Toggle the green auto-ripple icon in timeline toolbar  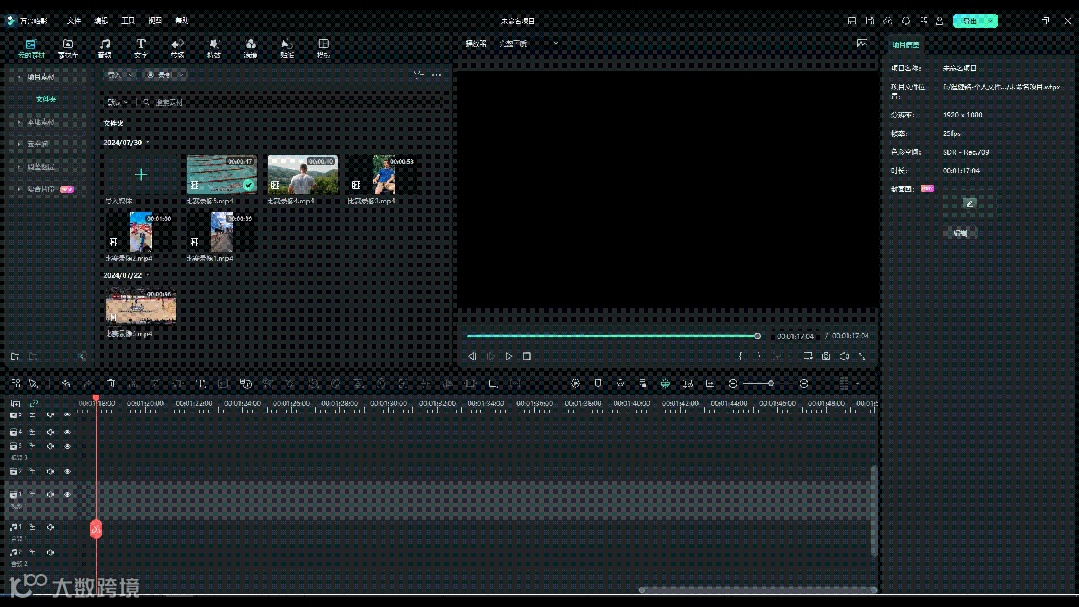(x=665, y=383)
